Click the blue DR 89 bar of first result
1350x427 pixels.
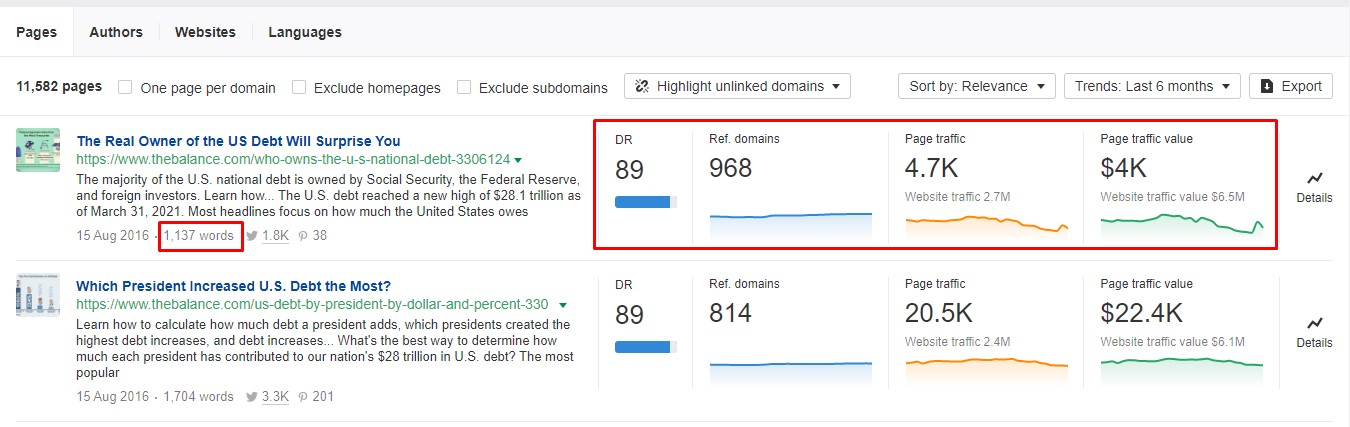tap(643, 202)
